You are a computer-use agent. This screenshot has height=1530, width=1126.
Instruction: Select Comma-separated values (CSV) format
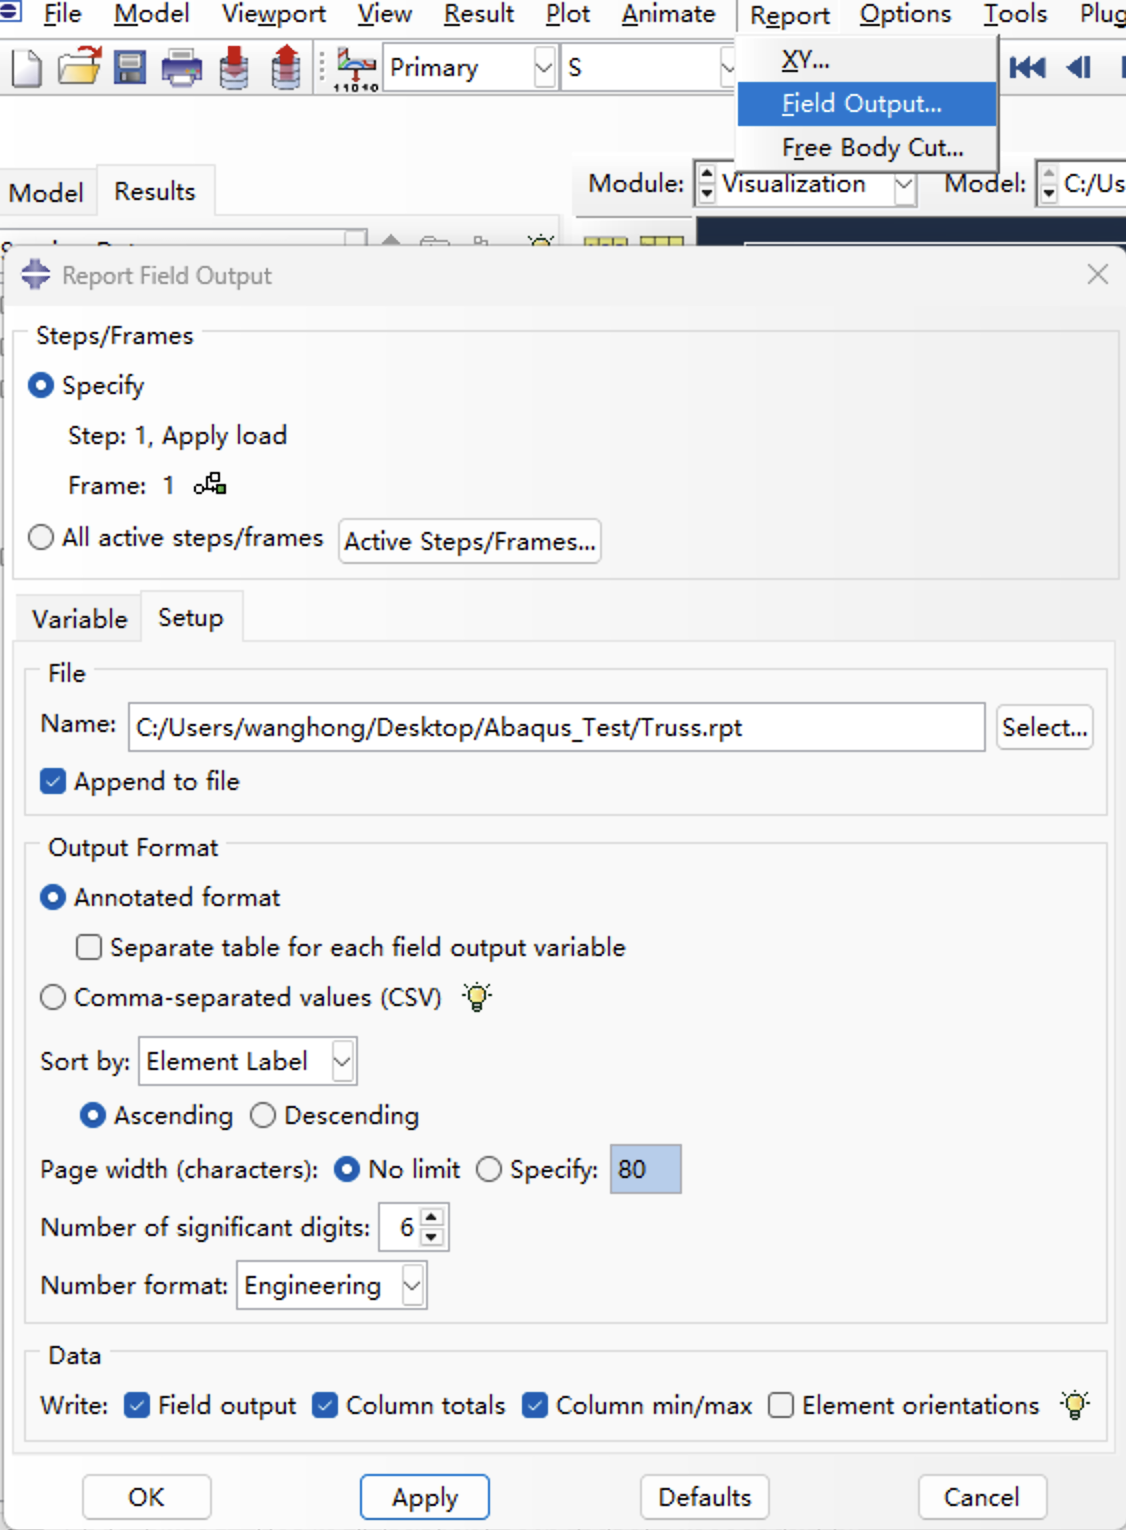coord(54,998)
